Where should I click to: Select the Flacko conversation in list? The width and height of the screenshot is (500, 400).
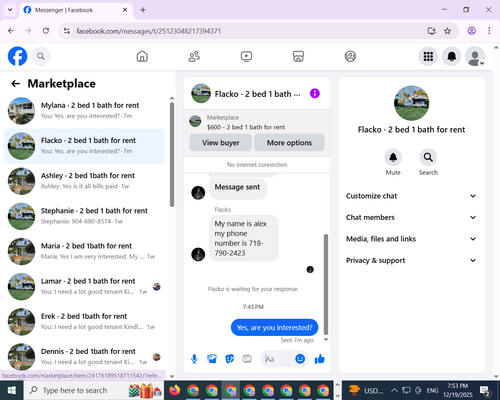point(84,146)
